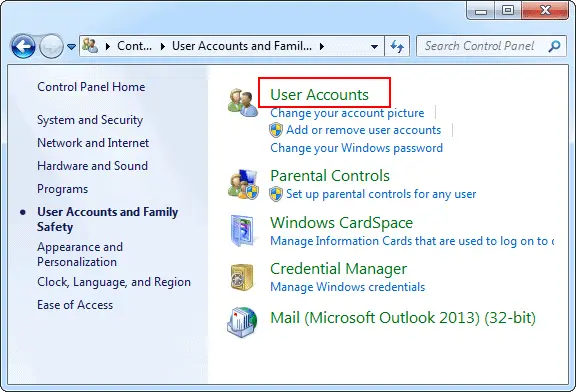Click Change your account picture
576x392 pixels.
347,113
